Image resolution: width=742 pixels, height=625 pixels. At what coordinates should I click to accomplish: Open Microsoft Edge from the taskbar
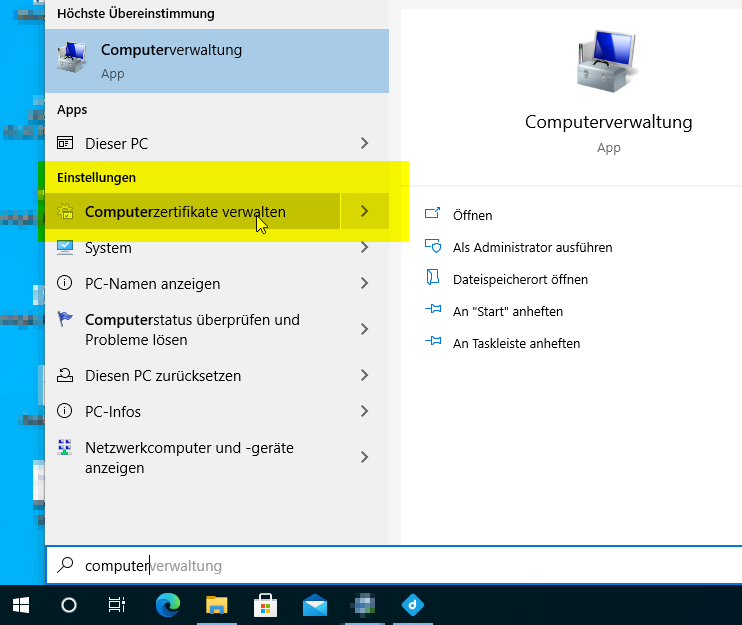coord(168,605)
